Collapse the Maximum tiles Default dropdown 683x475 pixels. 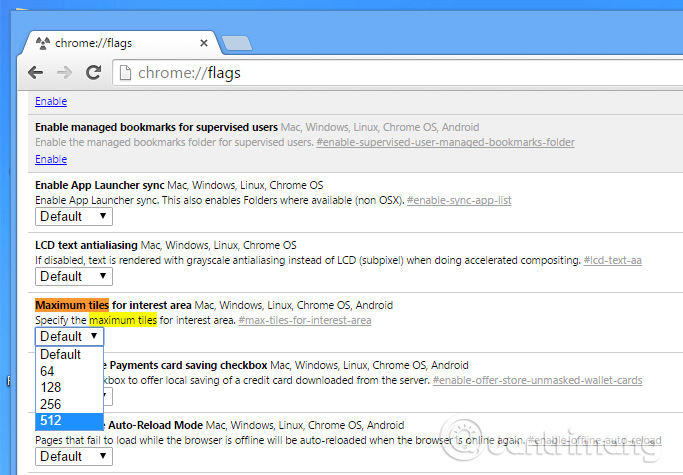point(69,336)
